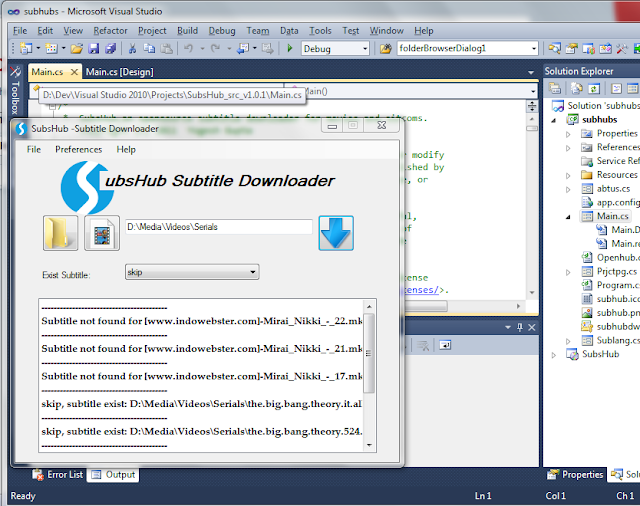This screenshot has height=506, width=640.
Task: Expand the Prjctpg.cs node
Action: (568, 272)
